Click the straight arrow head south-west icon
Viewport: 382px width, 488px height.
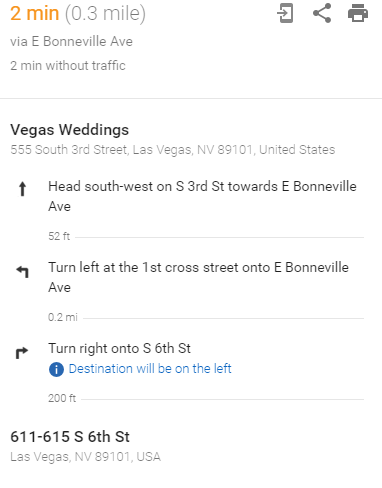(22, 189)
